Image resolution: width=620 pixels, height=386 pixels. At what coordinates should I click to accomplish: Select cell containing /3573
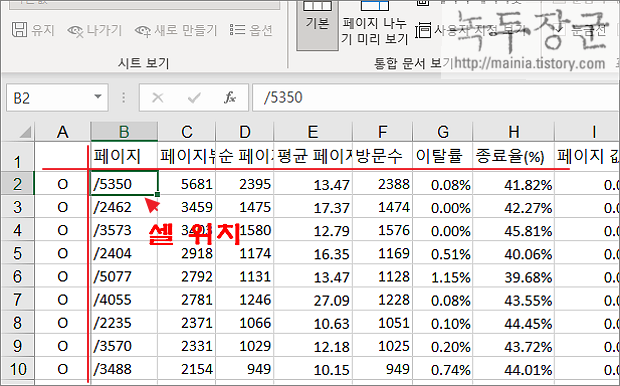coord(124,230)
